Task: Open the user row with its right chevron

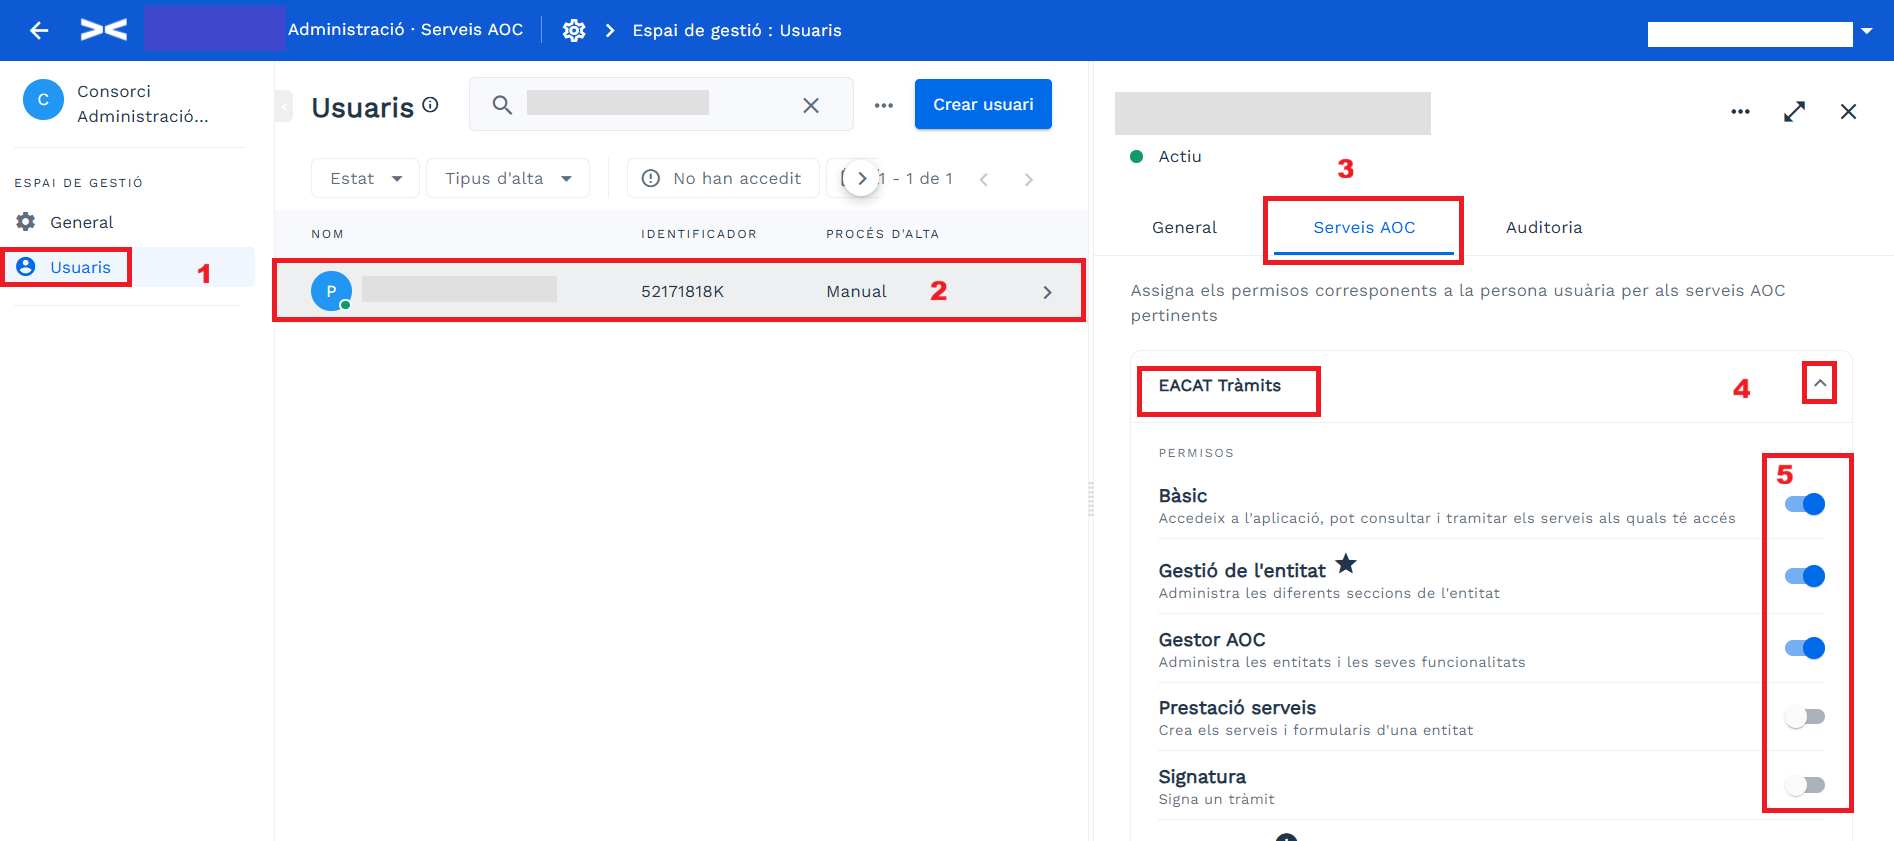Action: (1047, 292)
